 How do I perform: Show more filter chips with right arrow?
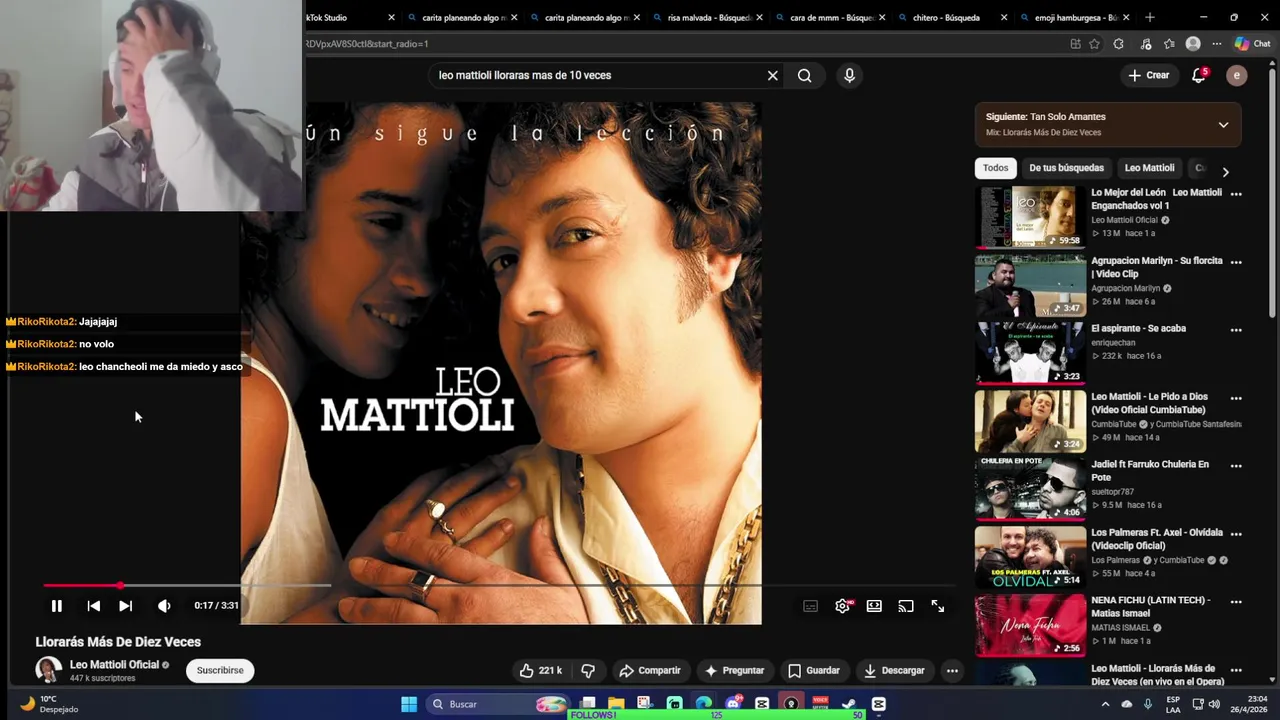(x=1225, y=172)
